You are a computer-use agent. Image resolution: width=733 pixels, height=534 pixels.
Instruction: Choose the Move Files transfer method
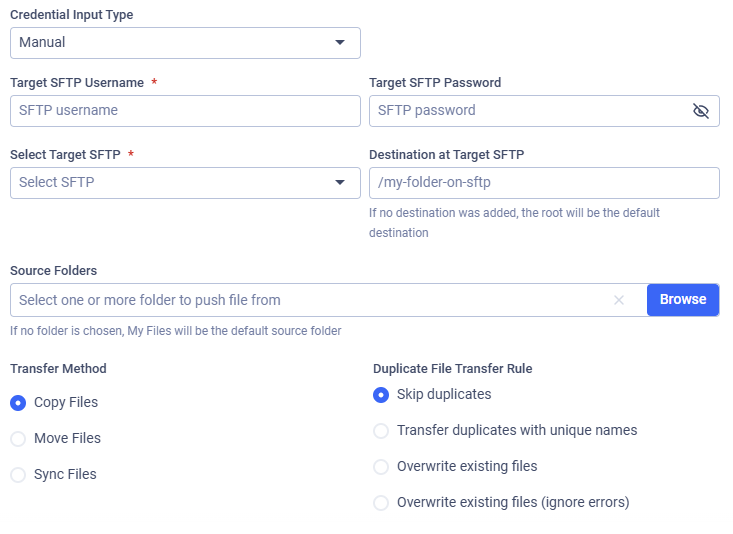[x=18, y=439]
